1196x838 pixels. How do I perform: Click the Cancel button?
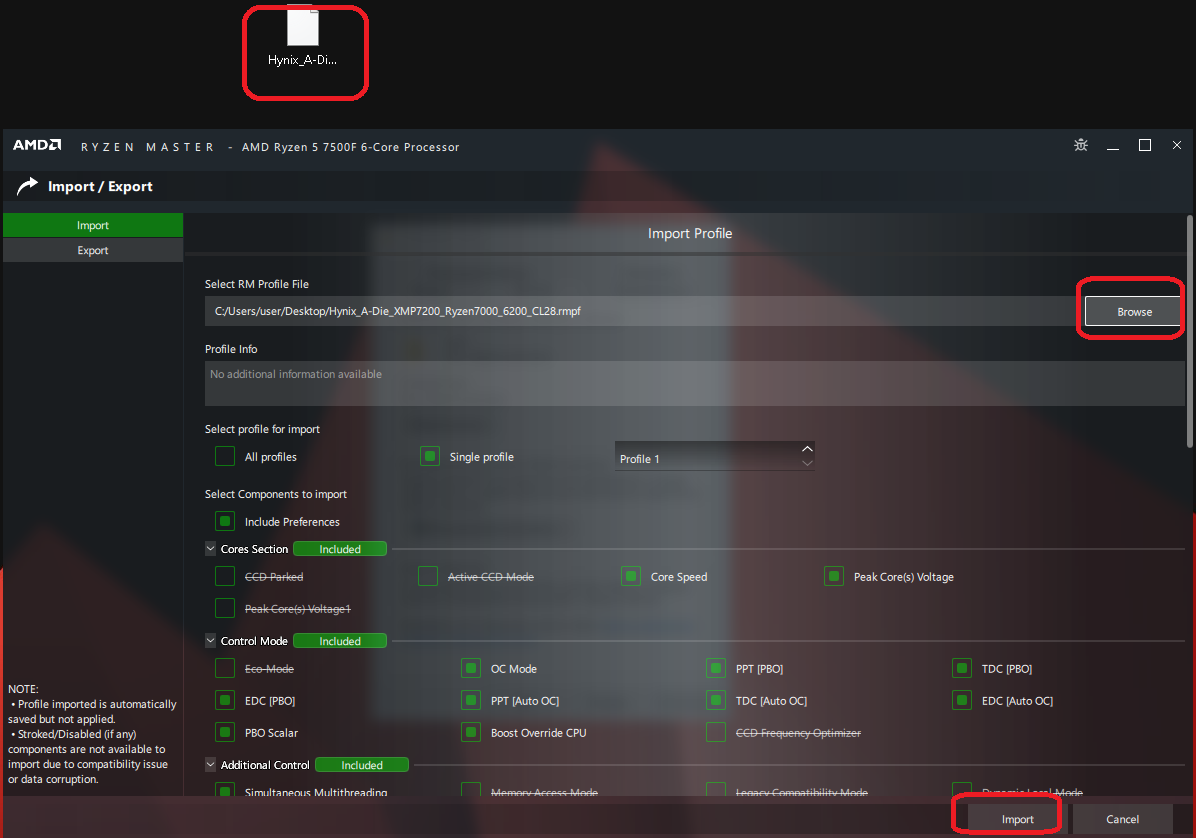pyautogui.click(x=1122, y=819)
